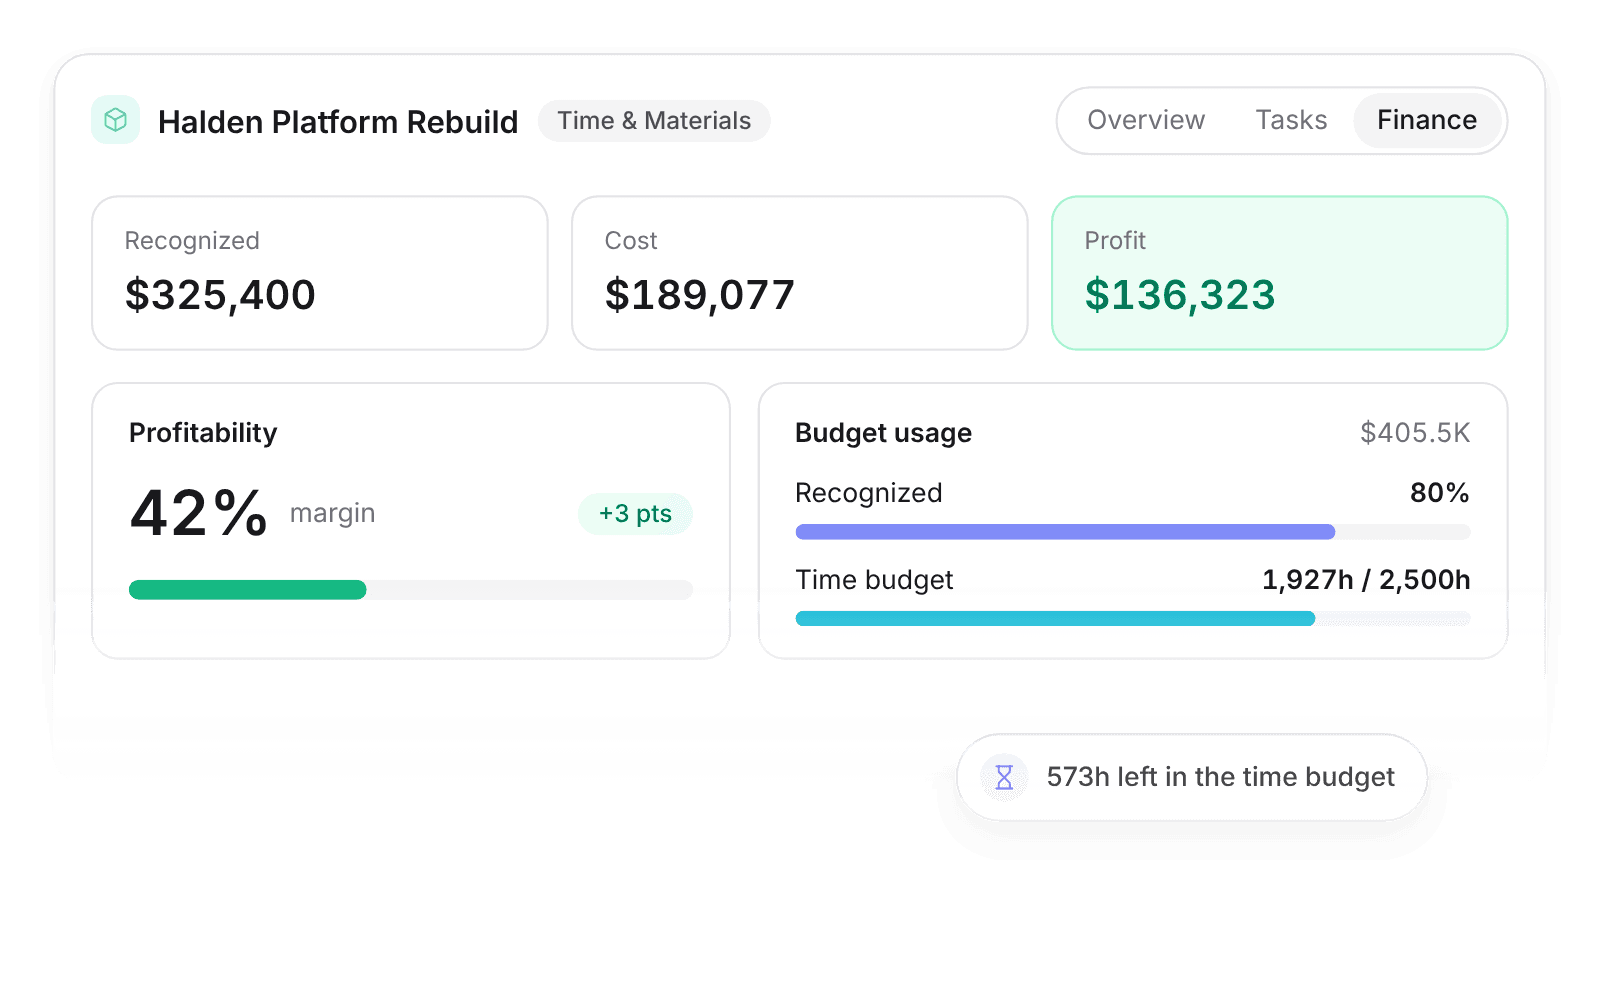
Task: Open the Cost $189,077 card
Action: click(x=800, y=273)
